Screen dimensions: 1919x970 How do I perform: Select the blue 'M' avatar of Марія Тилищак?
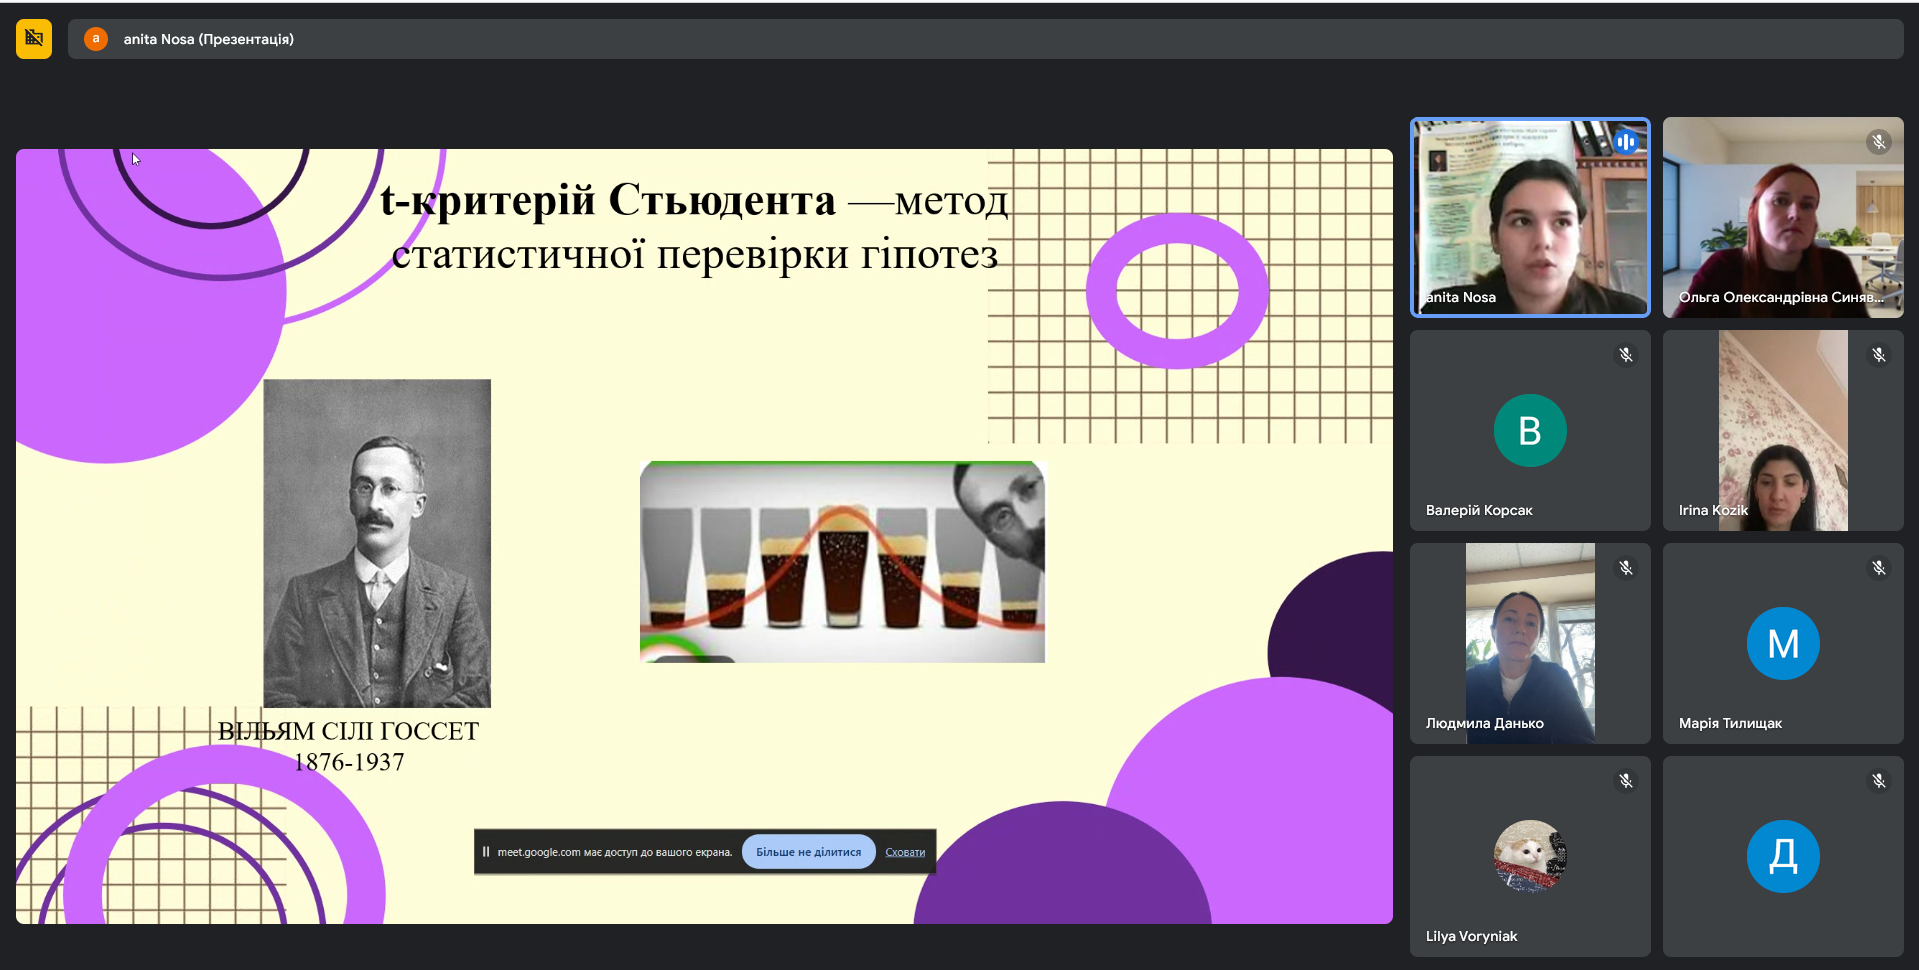click(x=1783, y=643)
